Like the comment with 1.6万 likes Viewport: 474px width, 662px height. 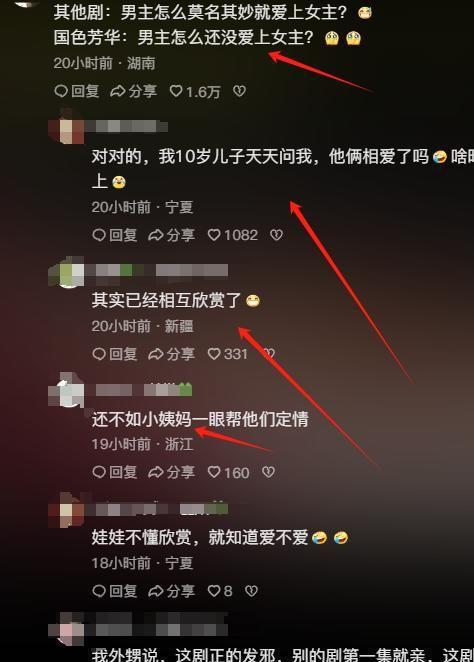point(176,91)
